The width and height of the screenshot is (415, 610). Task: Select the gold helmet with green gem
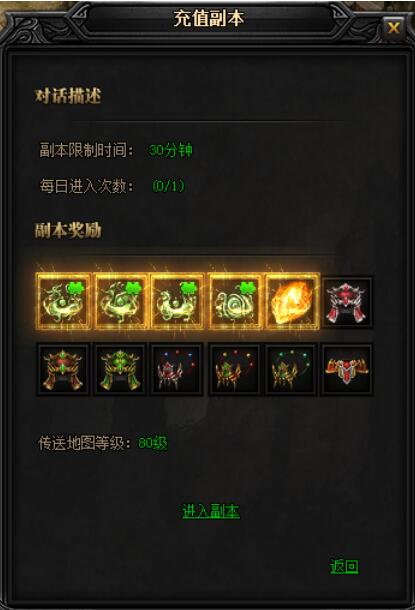pyautogui.click(x=120, y=370)
